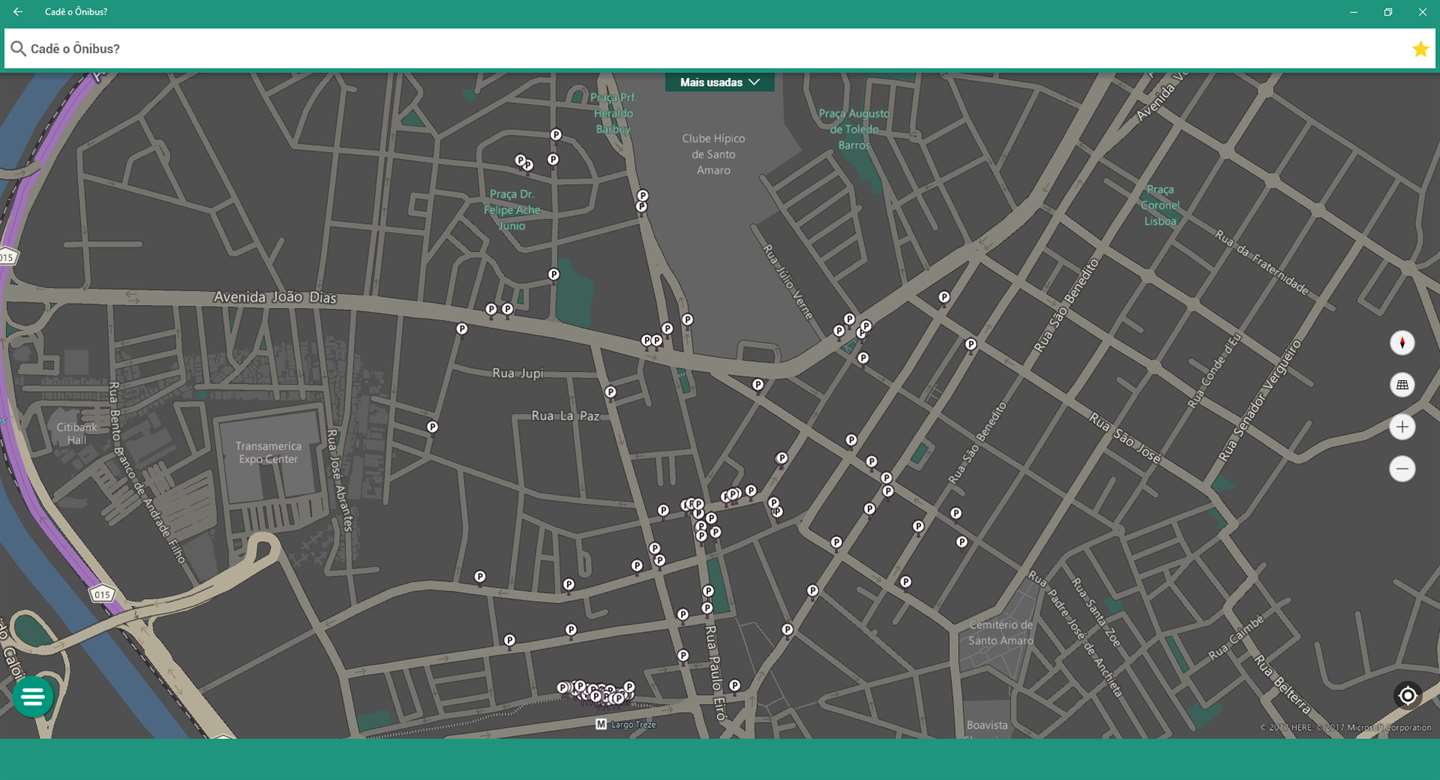This screenshot has width=1440, height=780.
Task: Select the bus stop below Praça Prof. Heraldo Barbuy
Action: click(x=556, y=135)
